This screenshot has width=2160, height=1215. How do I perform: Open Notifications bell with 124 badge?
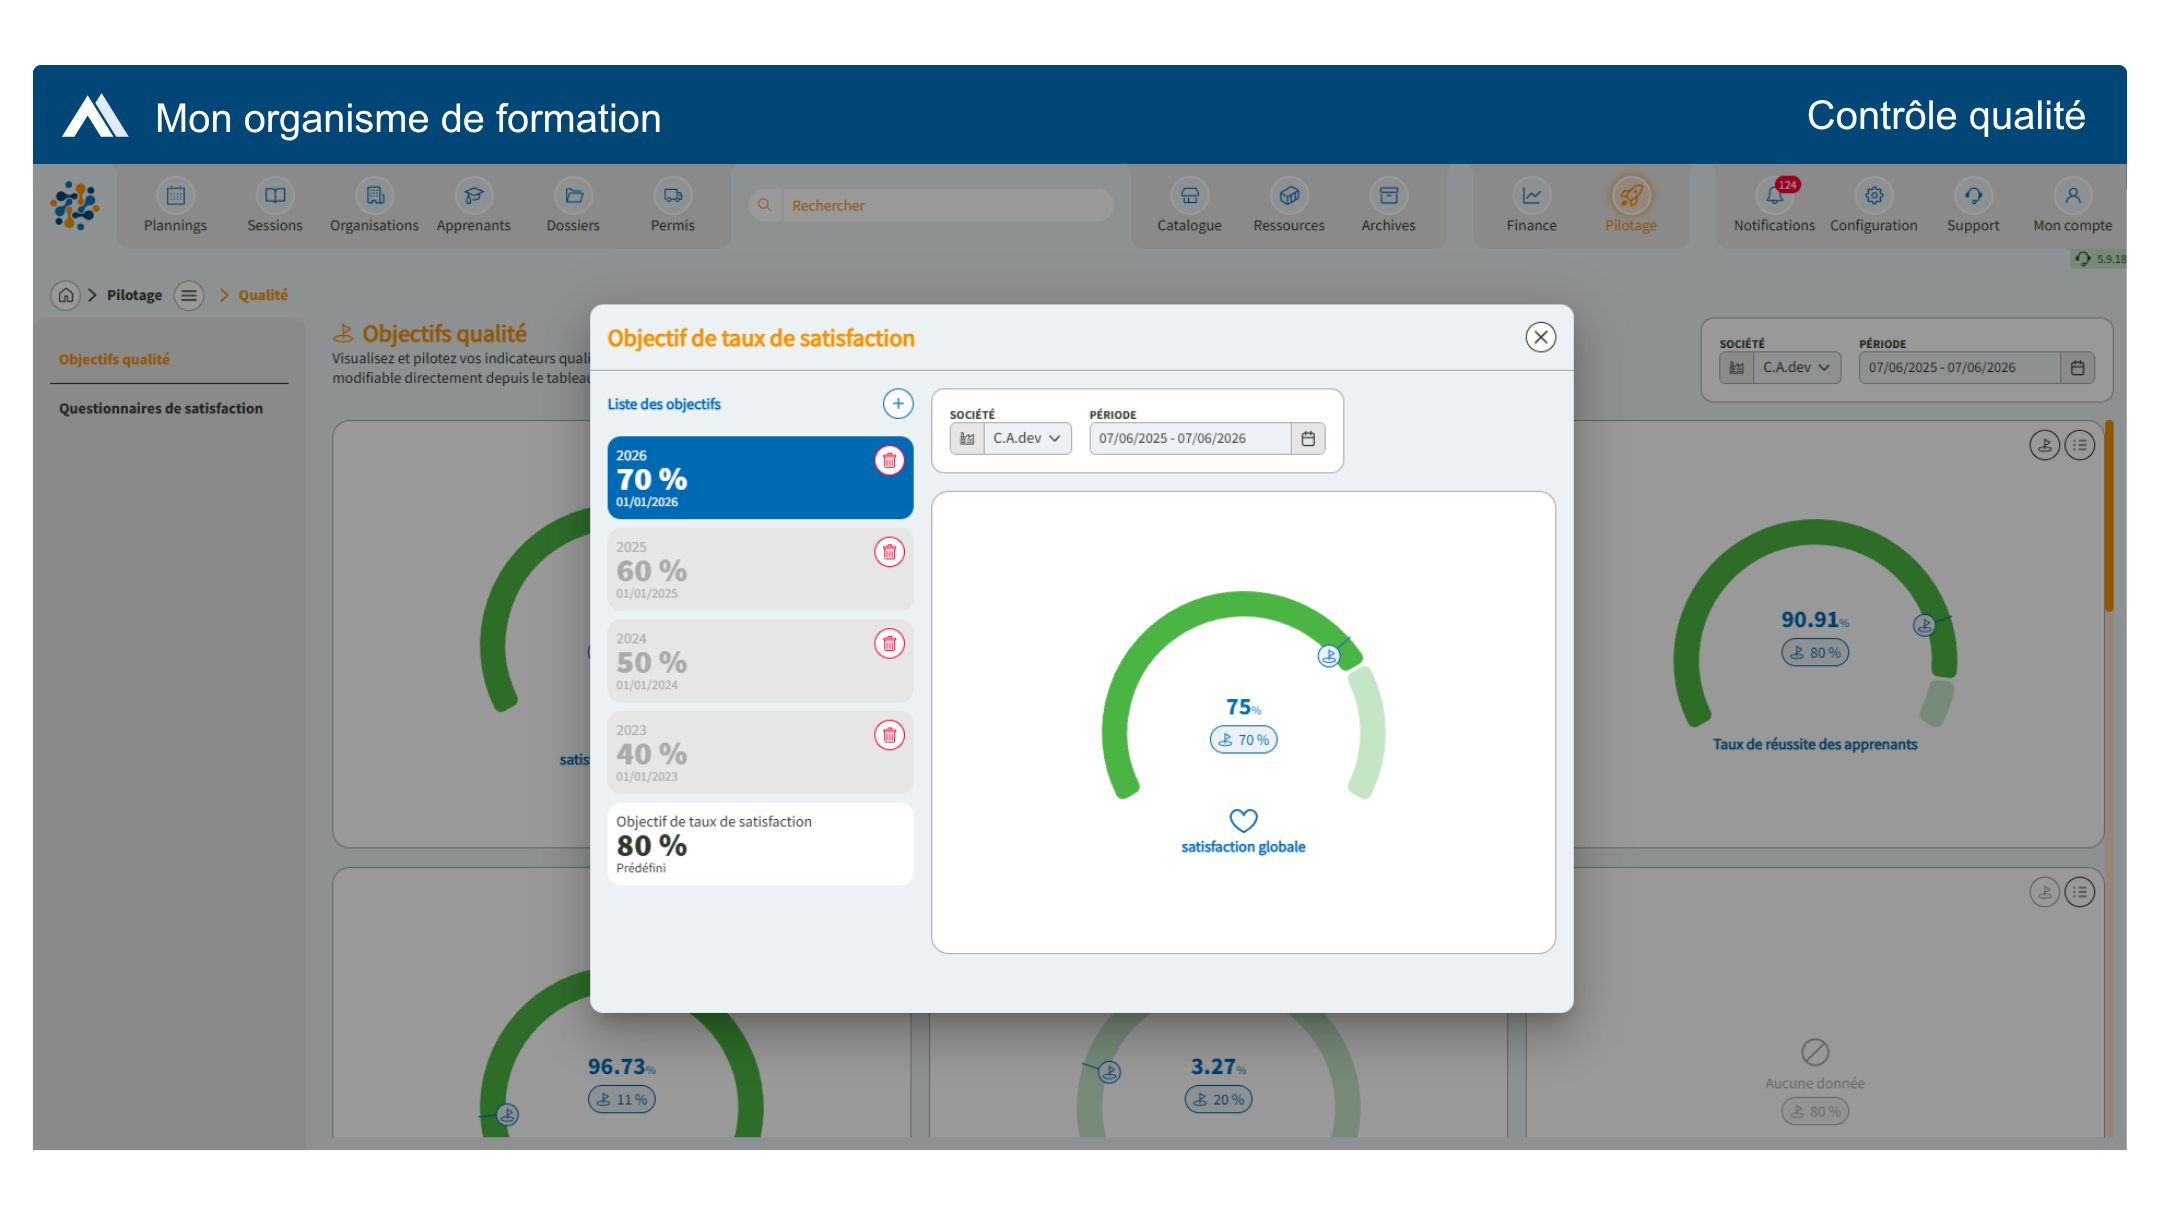(x=1774, y=196)
